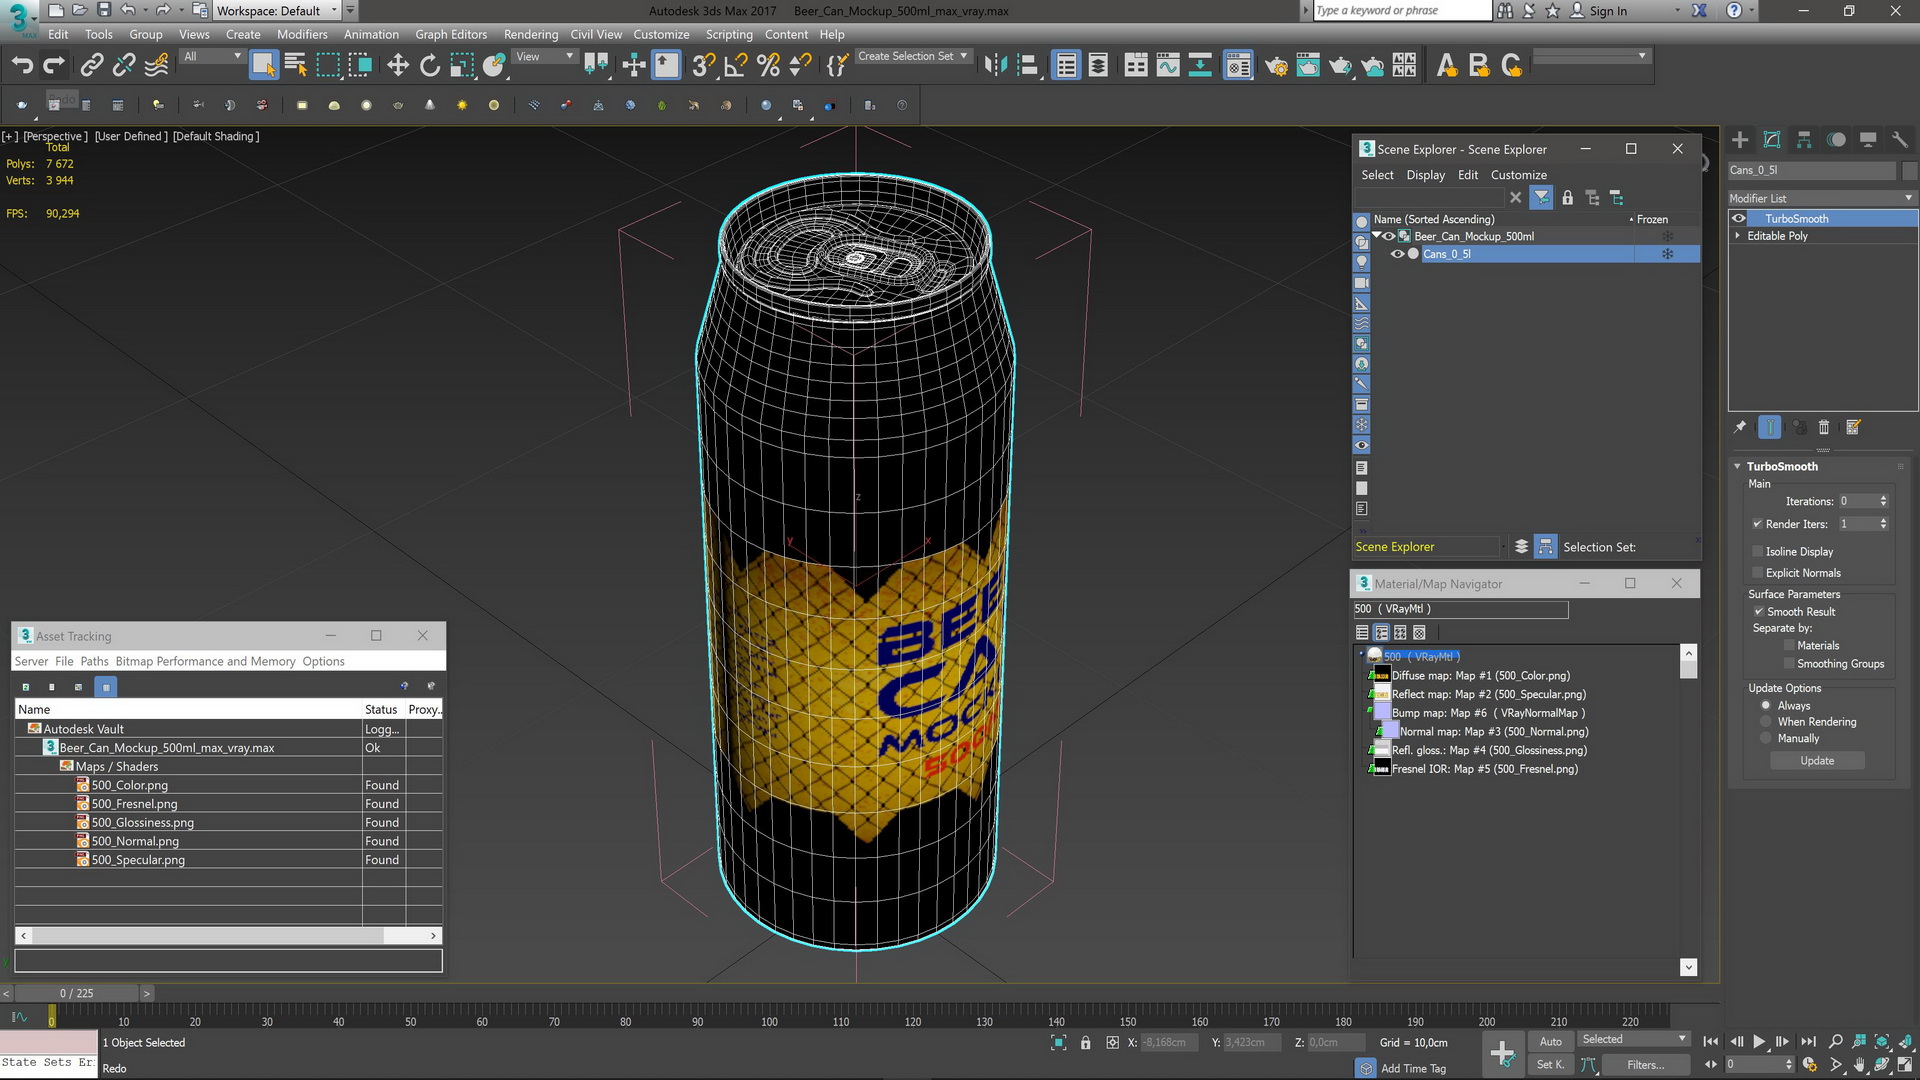Open the Layer Explorer icon
Viewport: 1920px width, 1080px height.
[x=1098, y=66]
